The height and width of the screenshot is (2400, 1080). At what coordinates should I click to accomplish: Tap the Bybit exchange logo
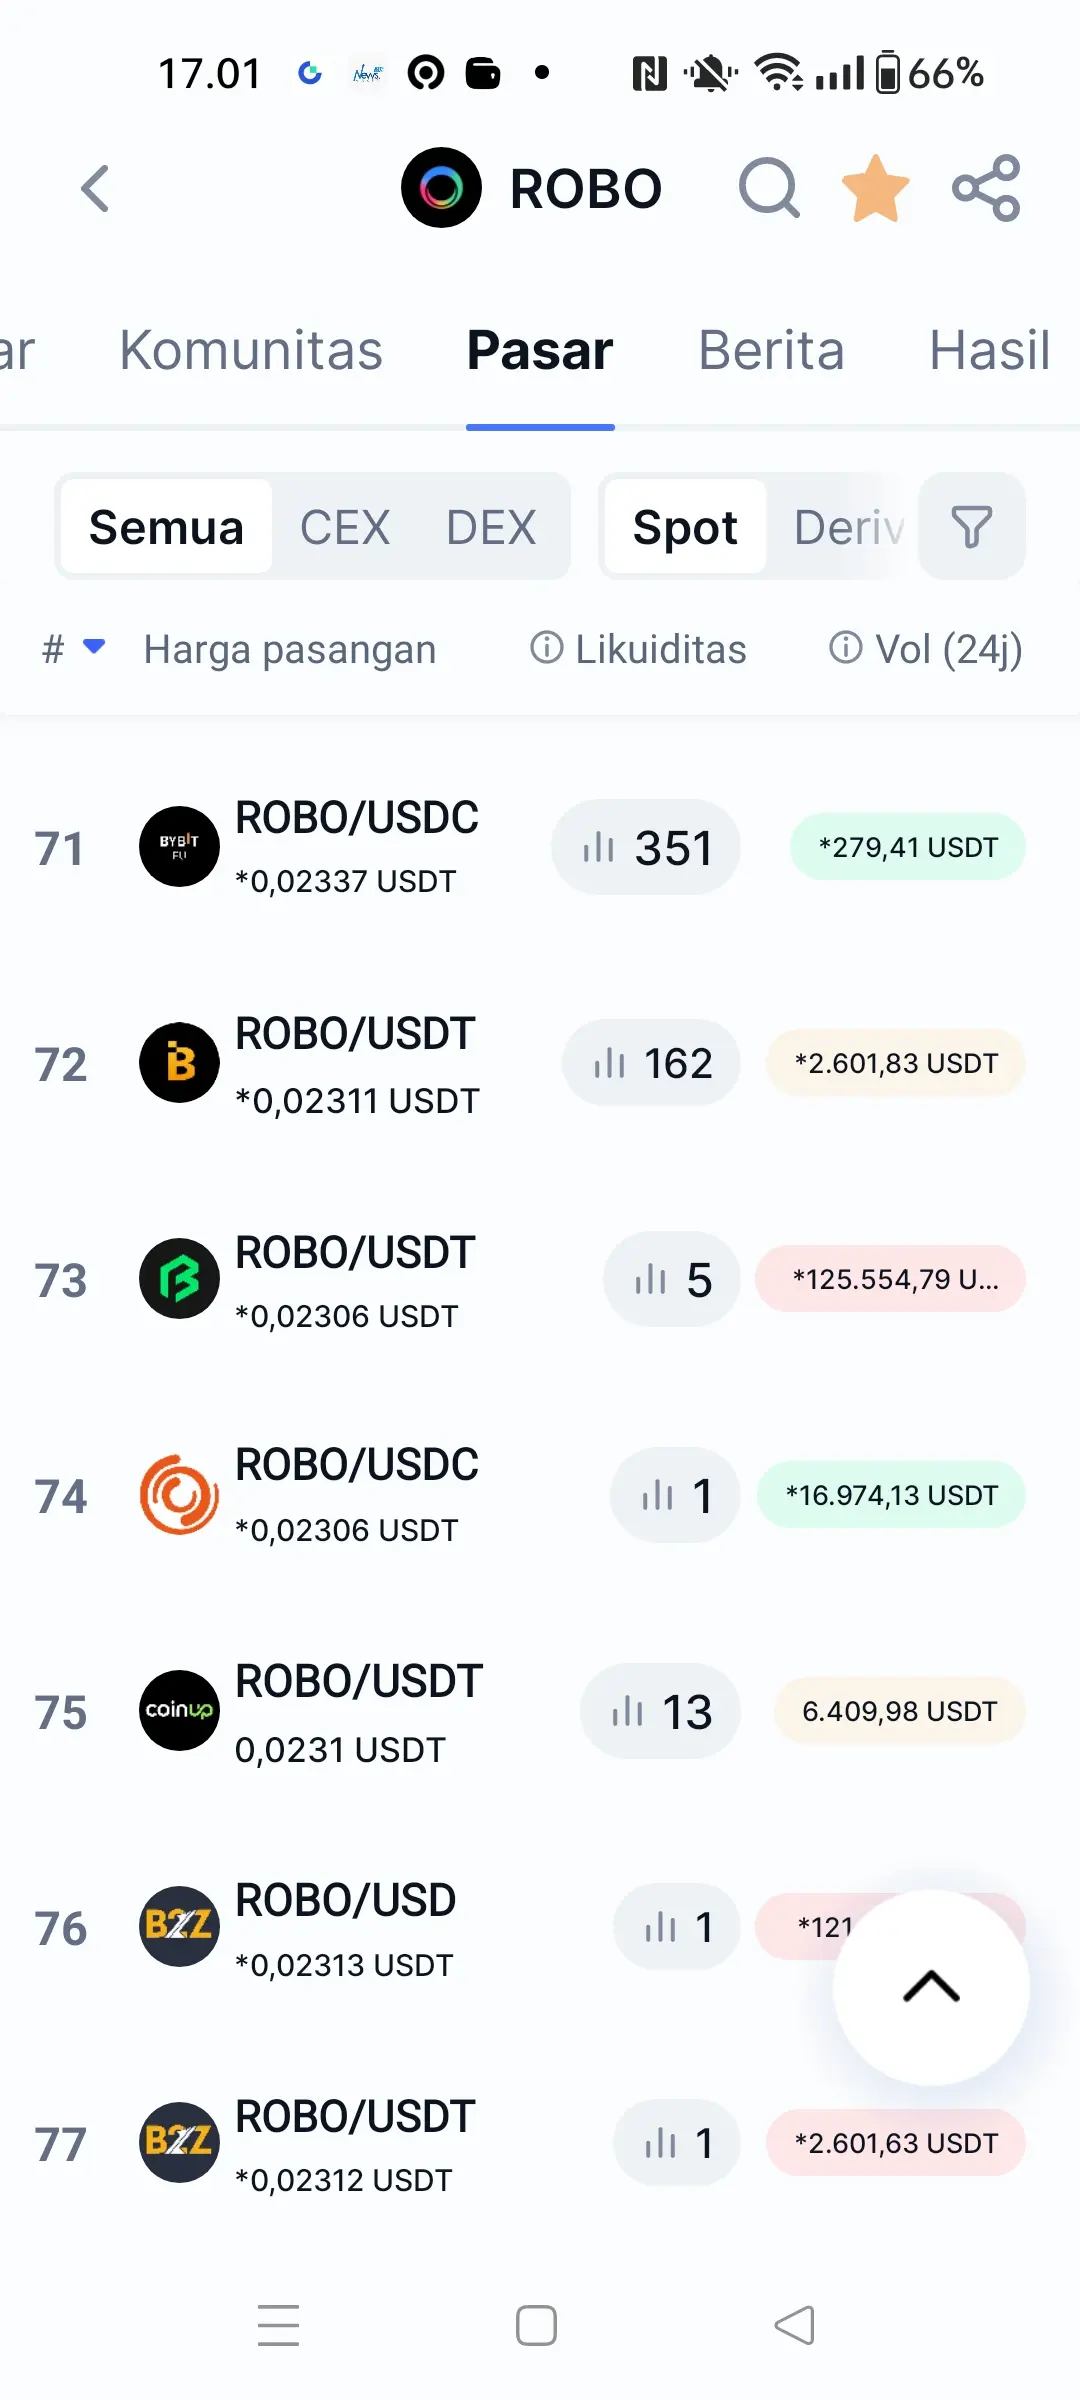pyautogui.click(x=179, y=847)
